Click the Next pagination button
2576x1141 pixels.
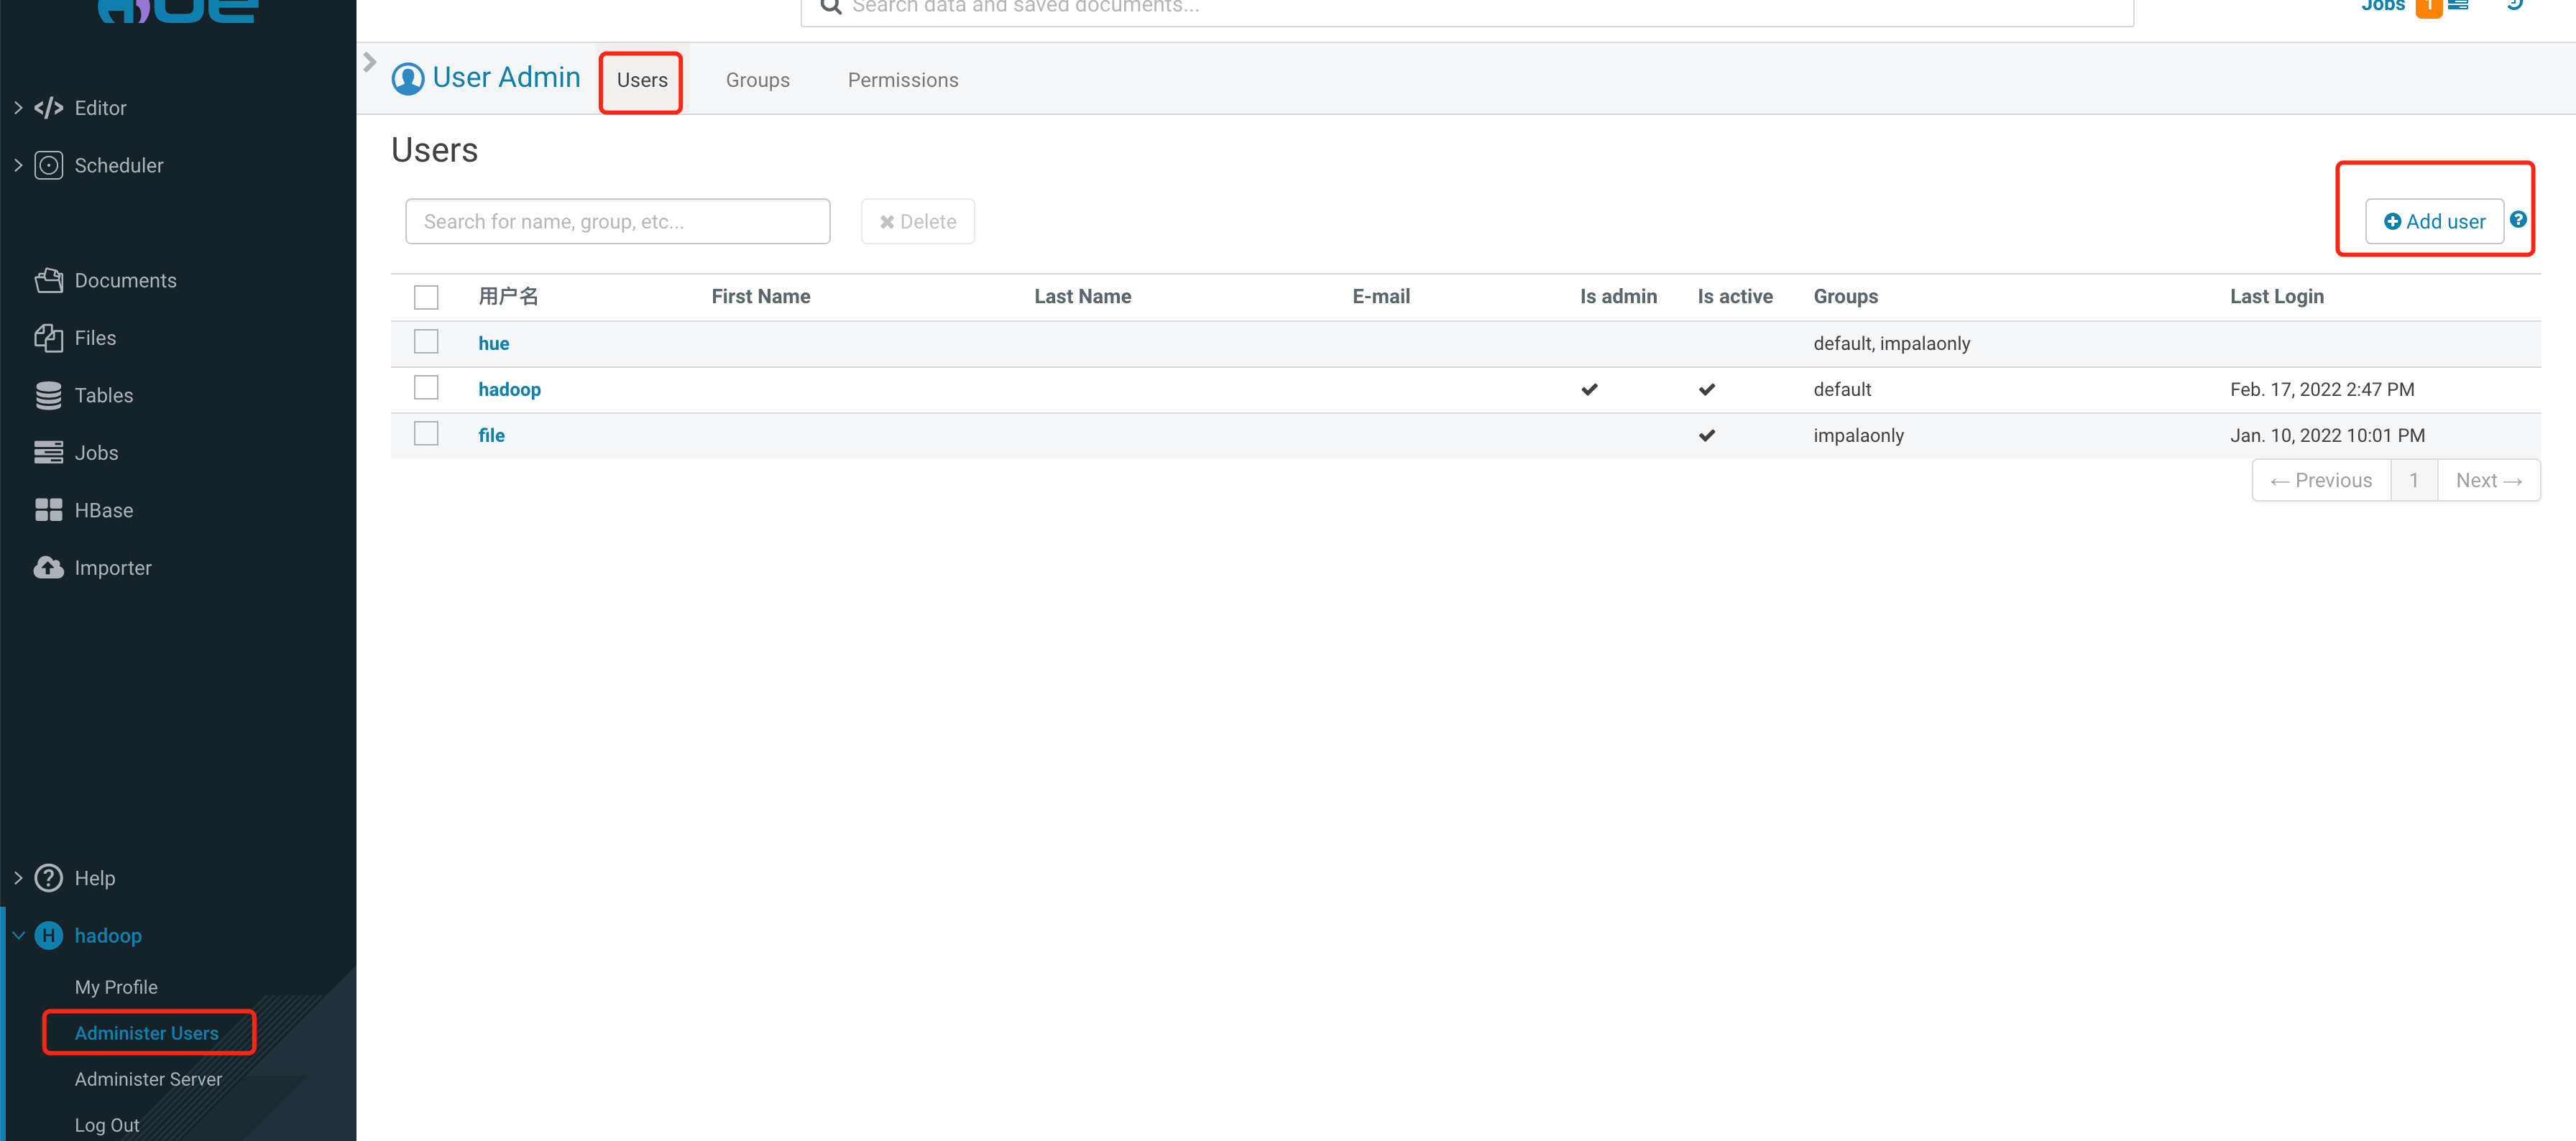pos(2488,481)
